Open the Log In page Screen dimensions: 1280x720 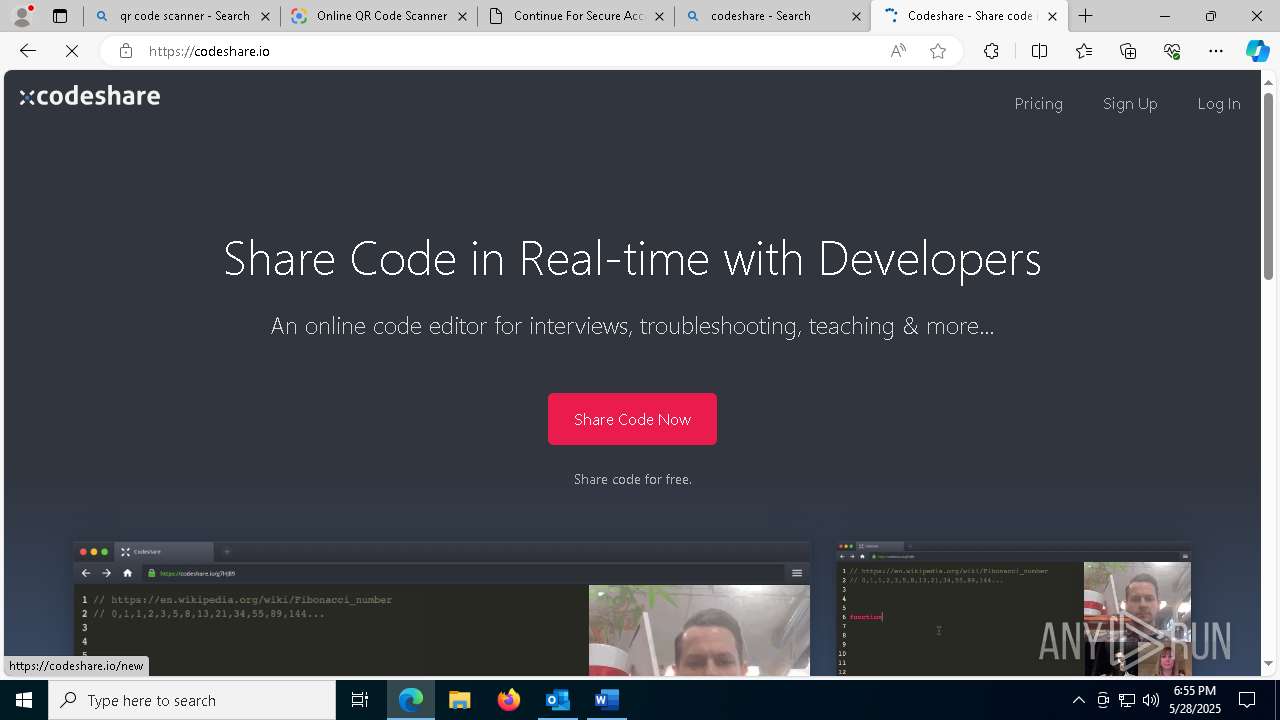click(1218, 104)
